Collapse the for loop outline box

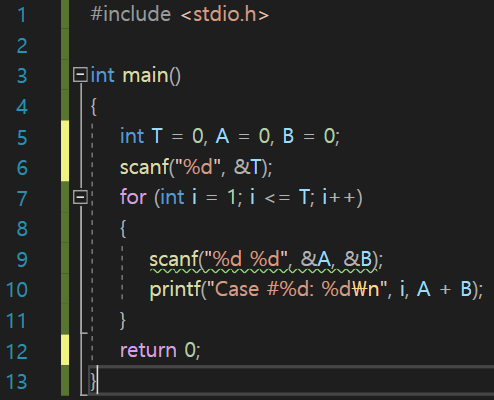pos(80,197)
